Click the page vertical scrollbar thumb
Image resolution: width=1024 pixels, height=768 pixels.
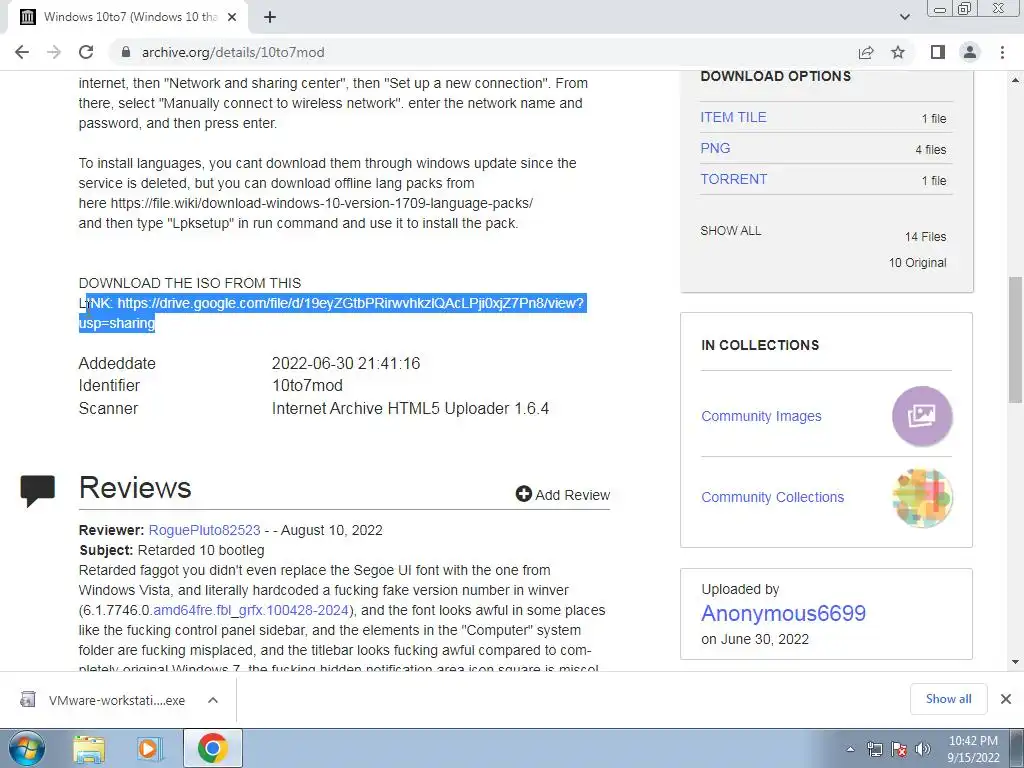[1015, 340]
